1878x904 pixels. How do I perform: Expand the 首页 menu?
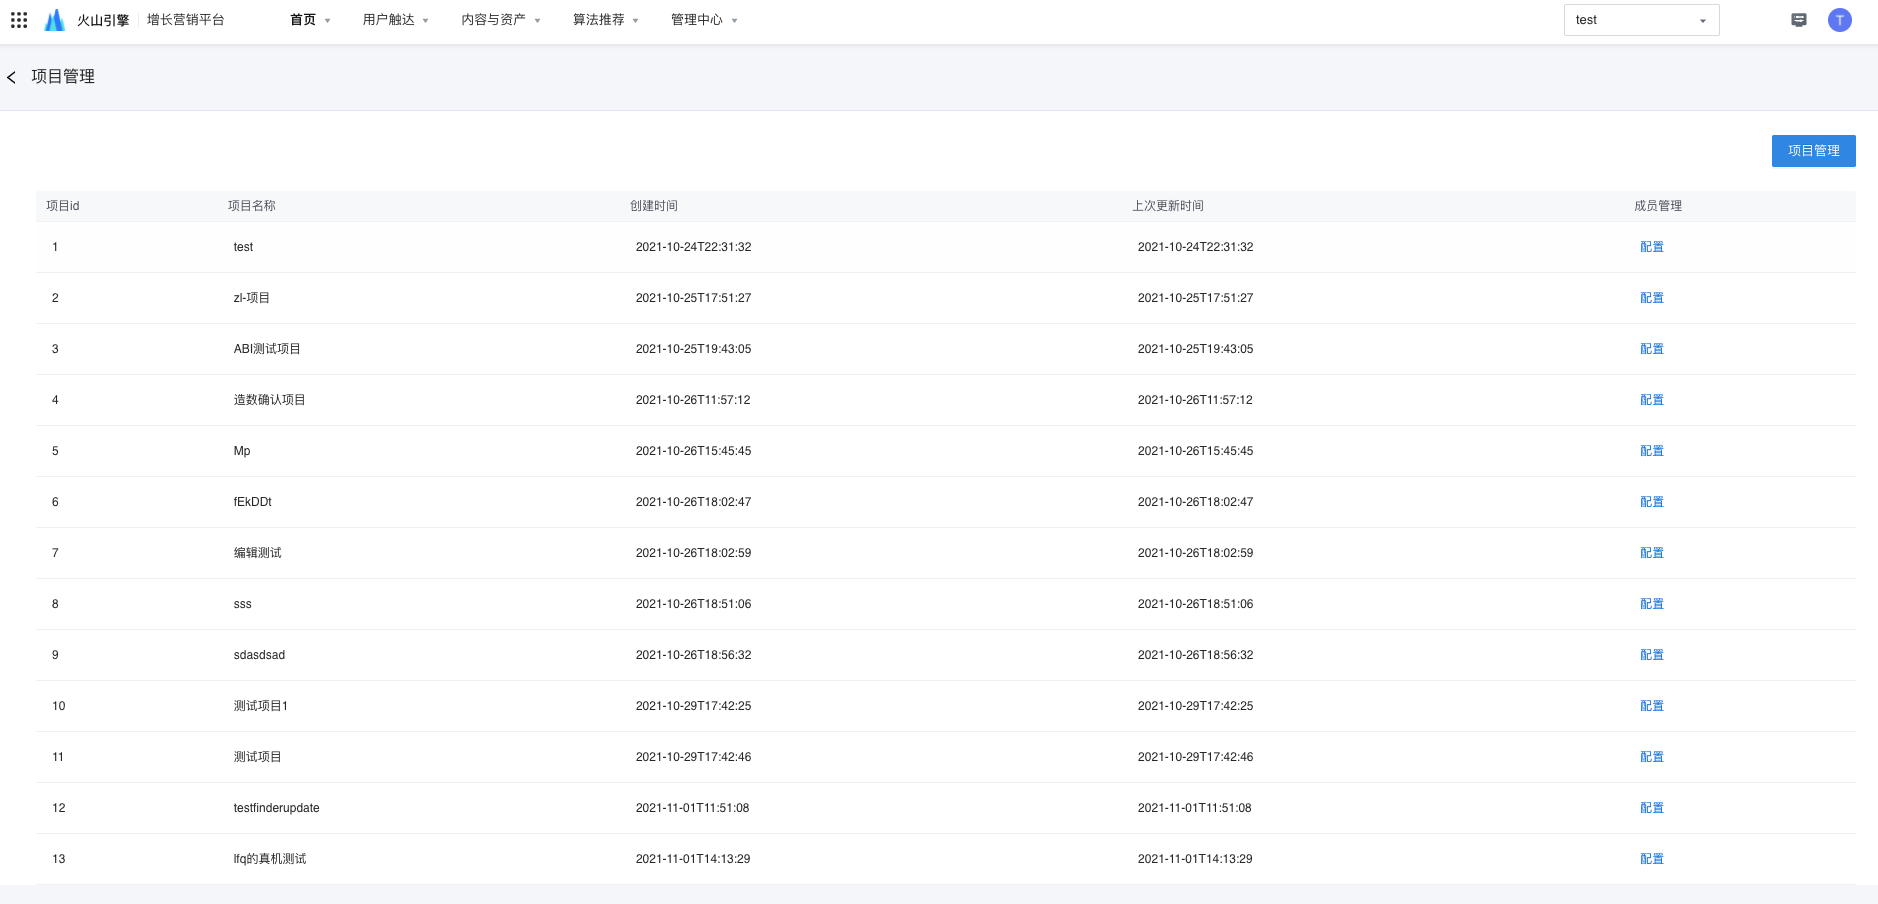pyautogui.click(x=310, y=20)
